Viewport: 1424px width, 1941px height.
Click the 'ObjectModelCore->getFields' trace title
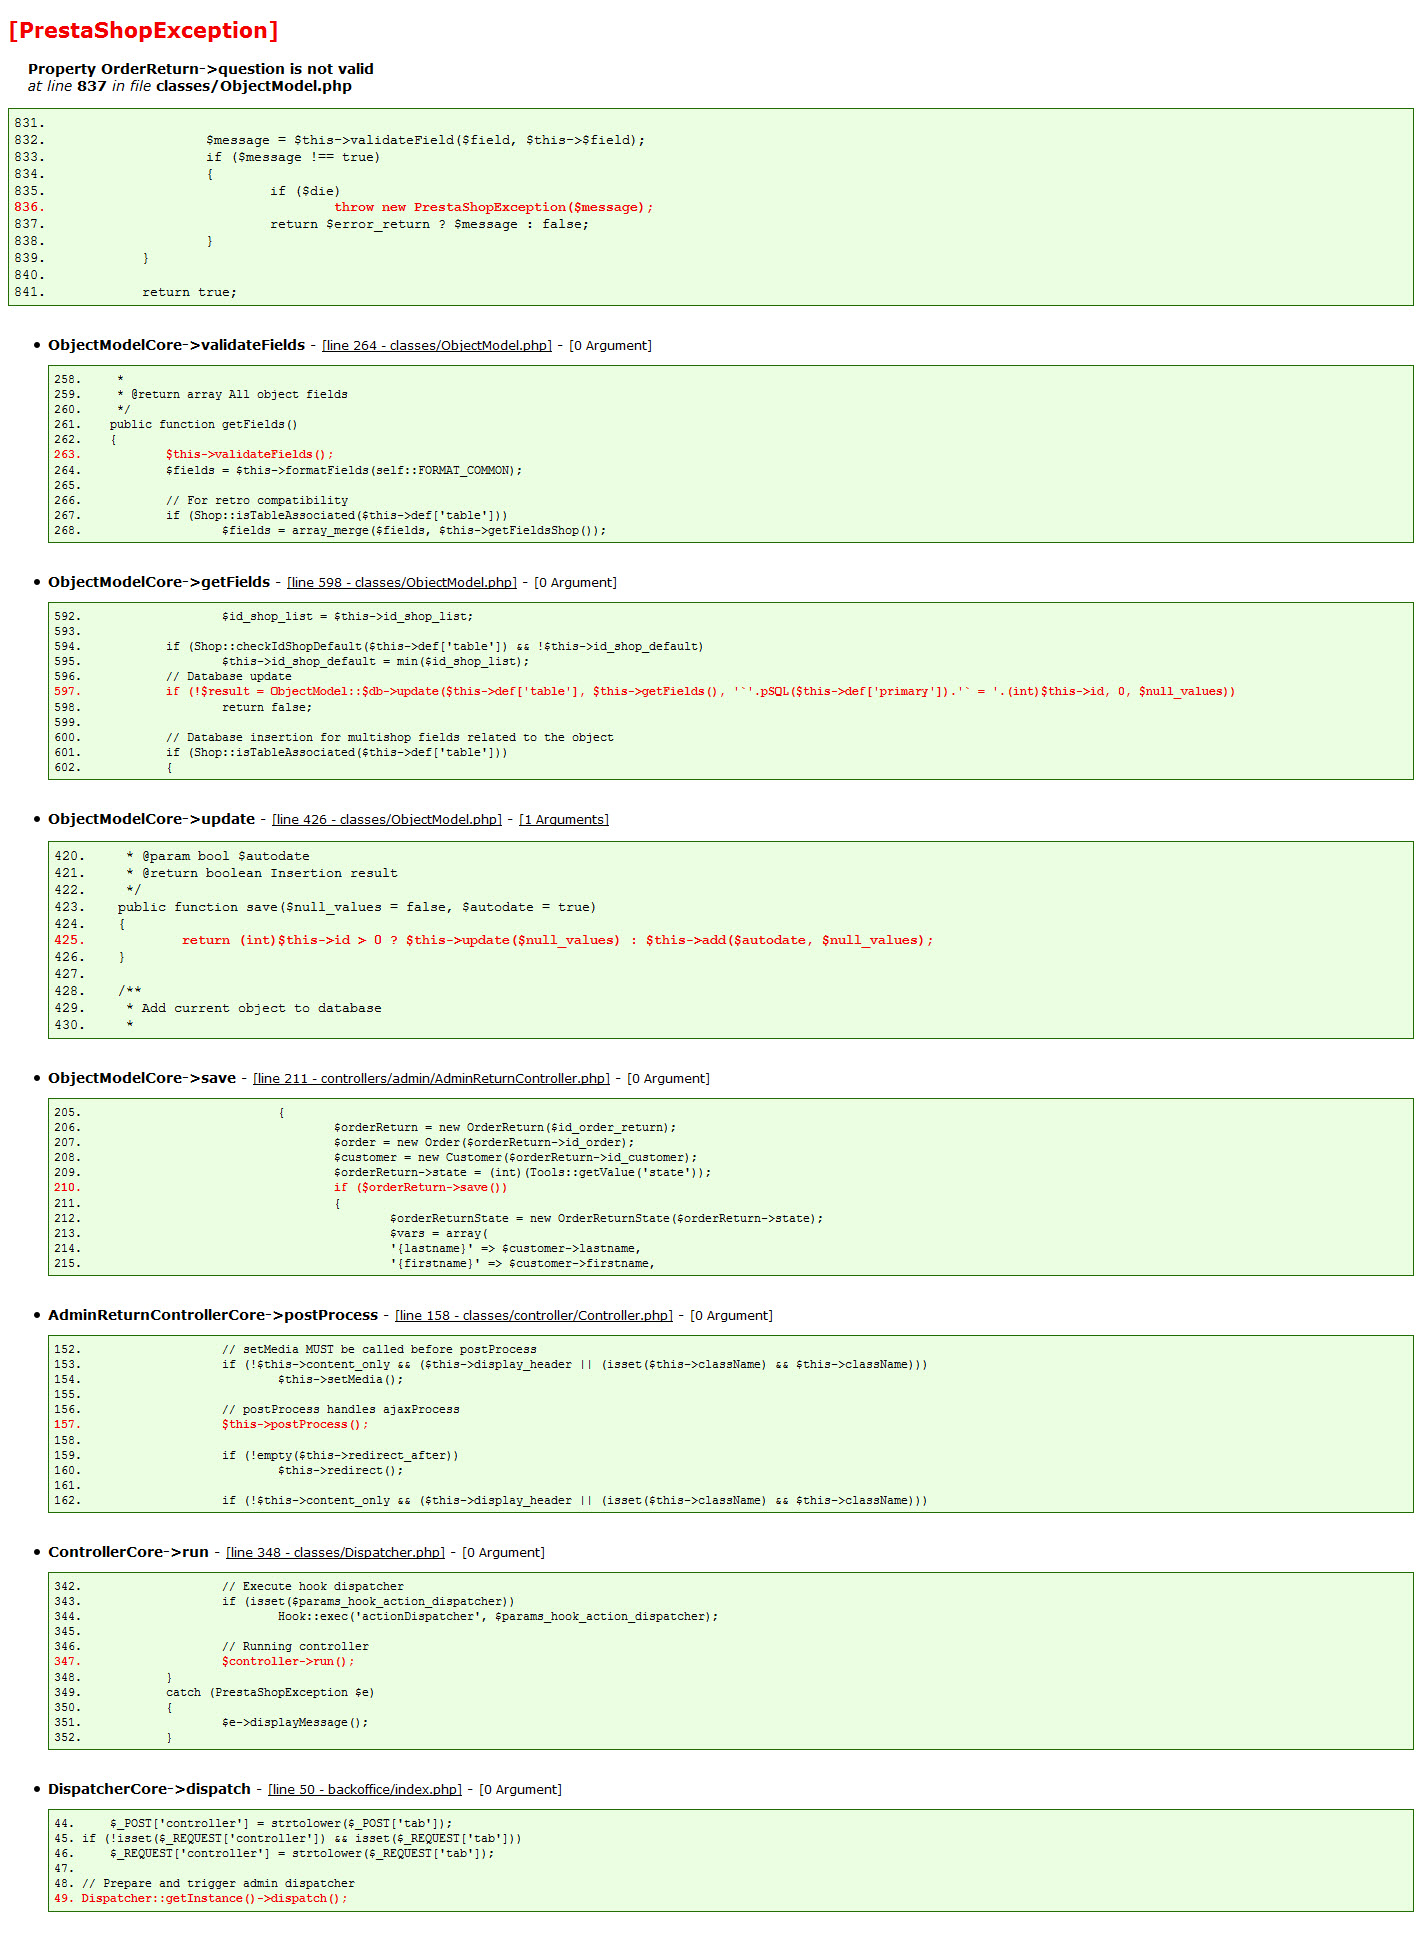(159, 582)
